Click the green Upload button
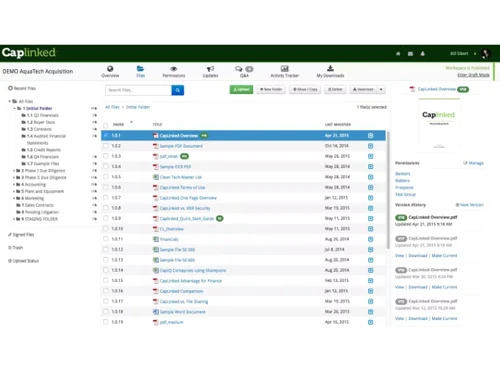Image resolution: width=500 pixels, height=375 pixels. pos(241,89)
